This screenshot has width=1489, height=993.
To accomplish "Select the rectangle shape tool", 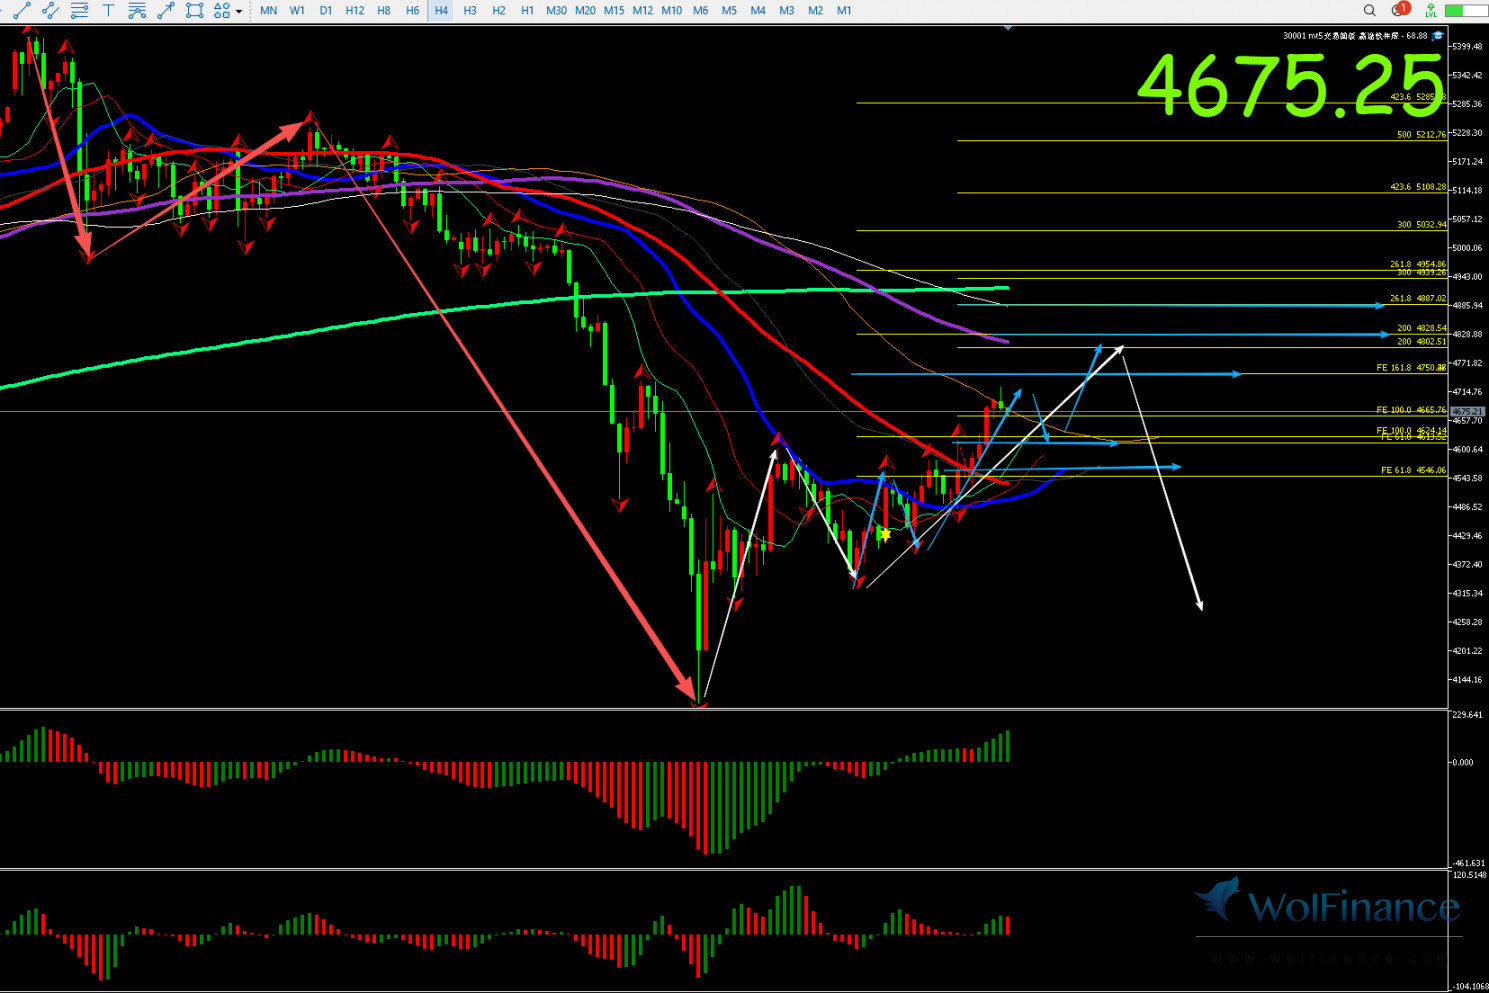I will click(x=195, y=10).
